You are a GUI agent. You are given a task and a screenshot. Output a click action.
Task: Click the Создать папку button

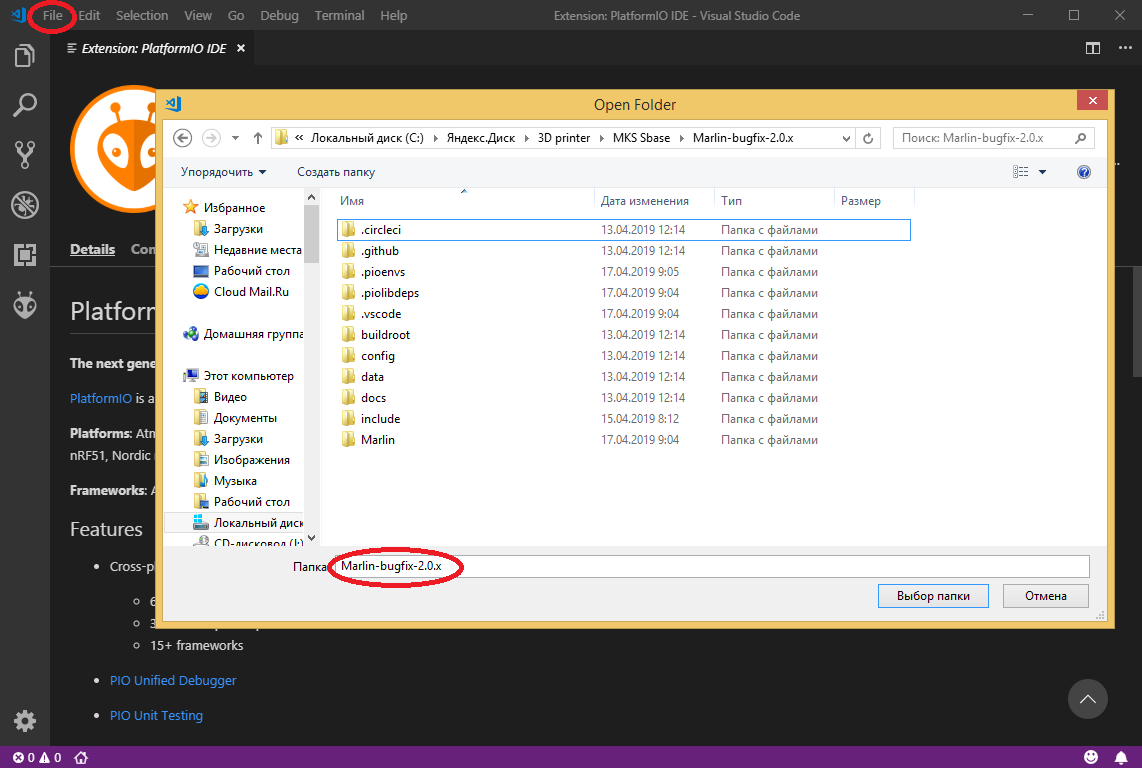point(336,172)
